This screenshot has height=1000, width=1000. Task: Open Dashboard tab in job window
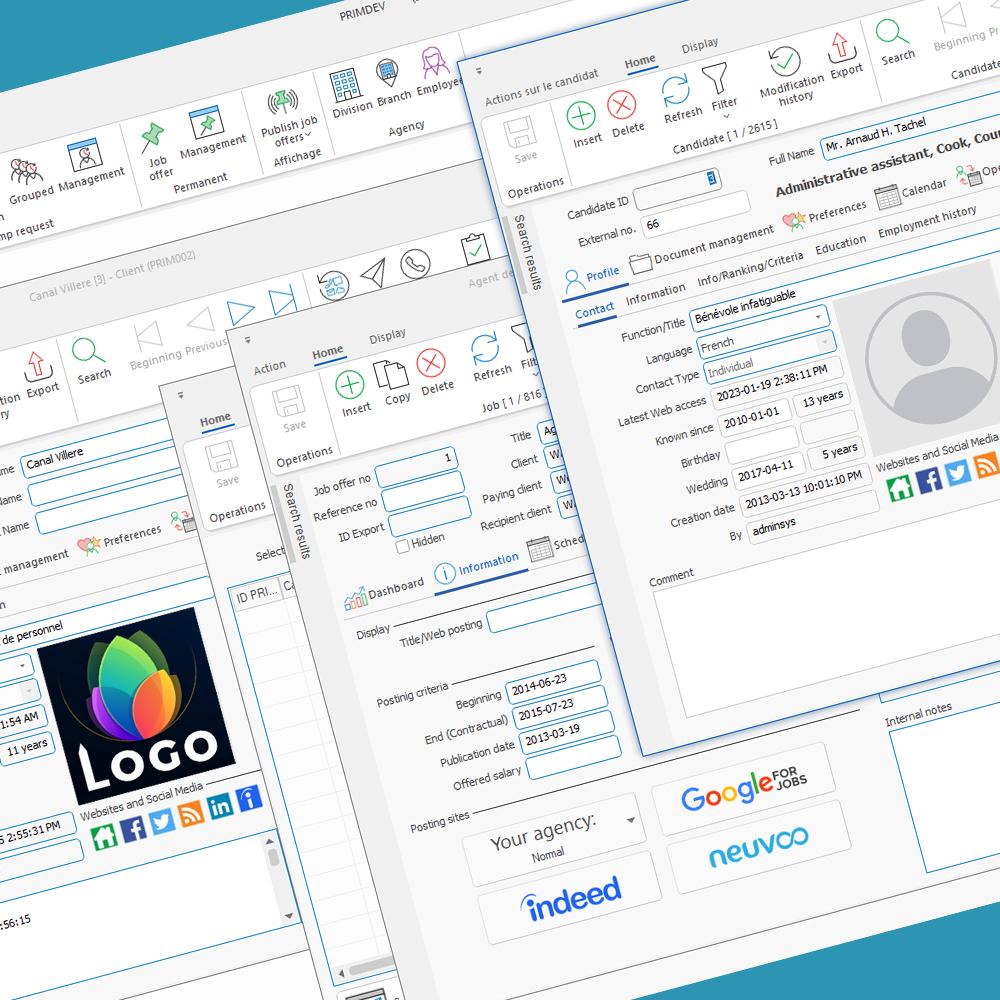coord(384,594)
